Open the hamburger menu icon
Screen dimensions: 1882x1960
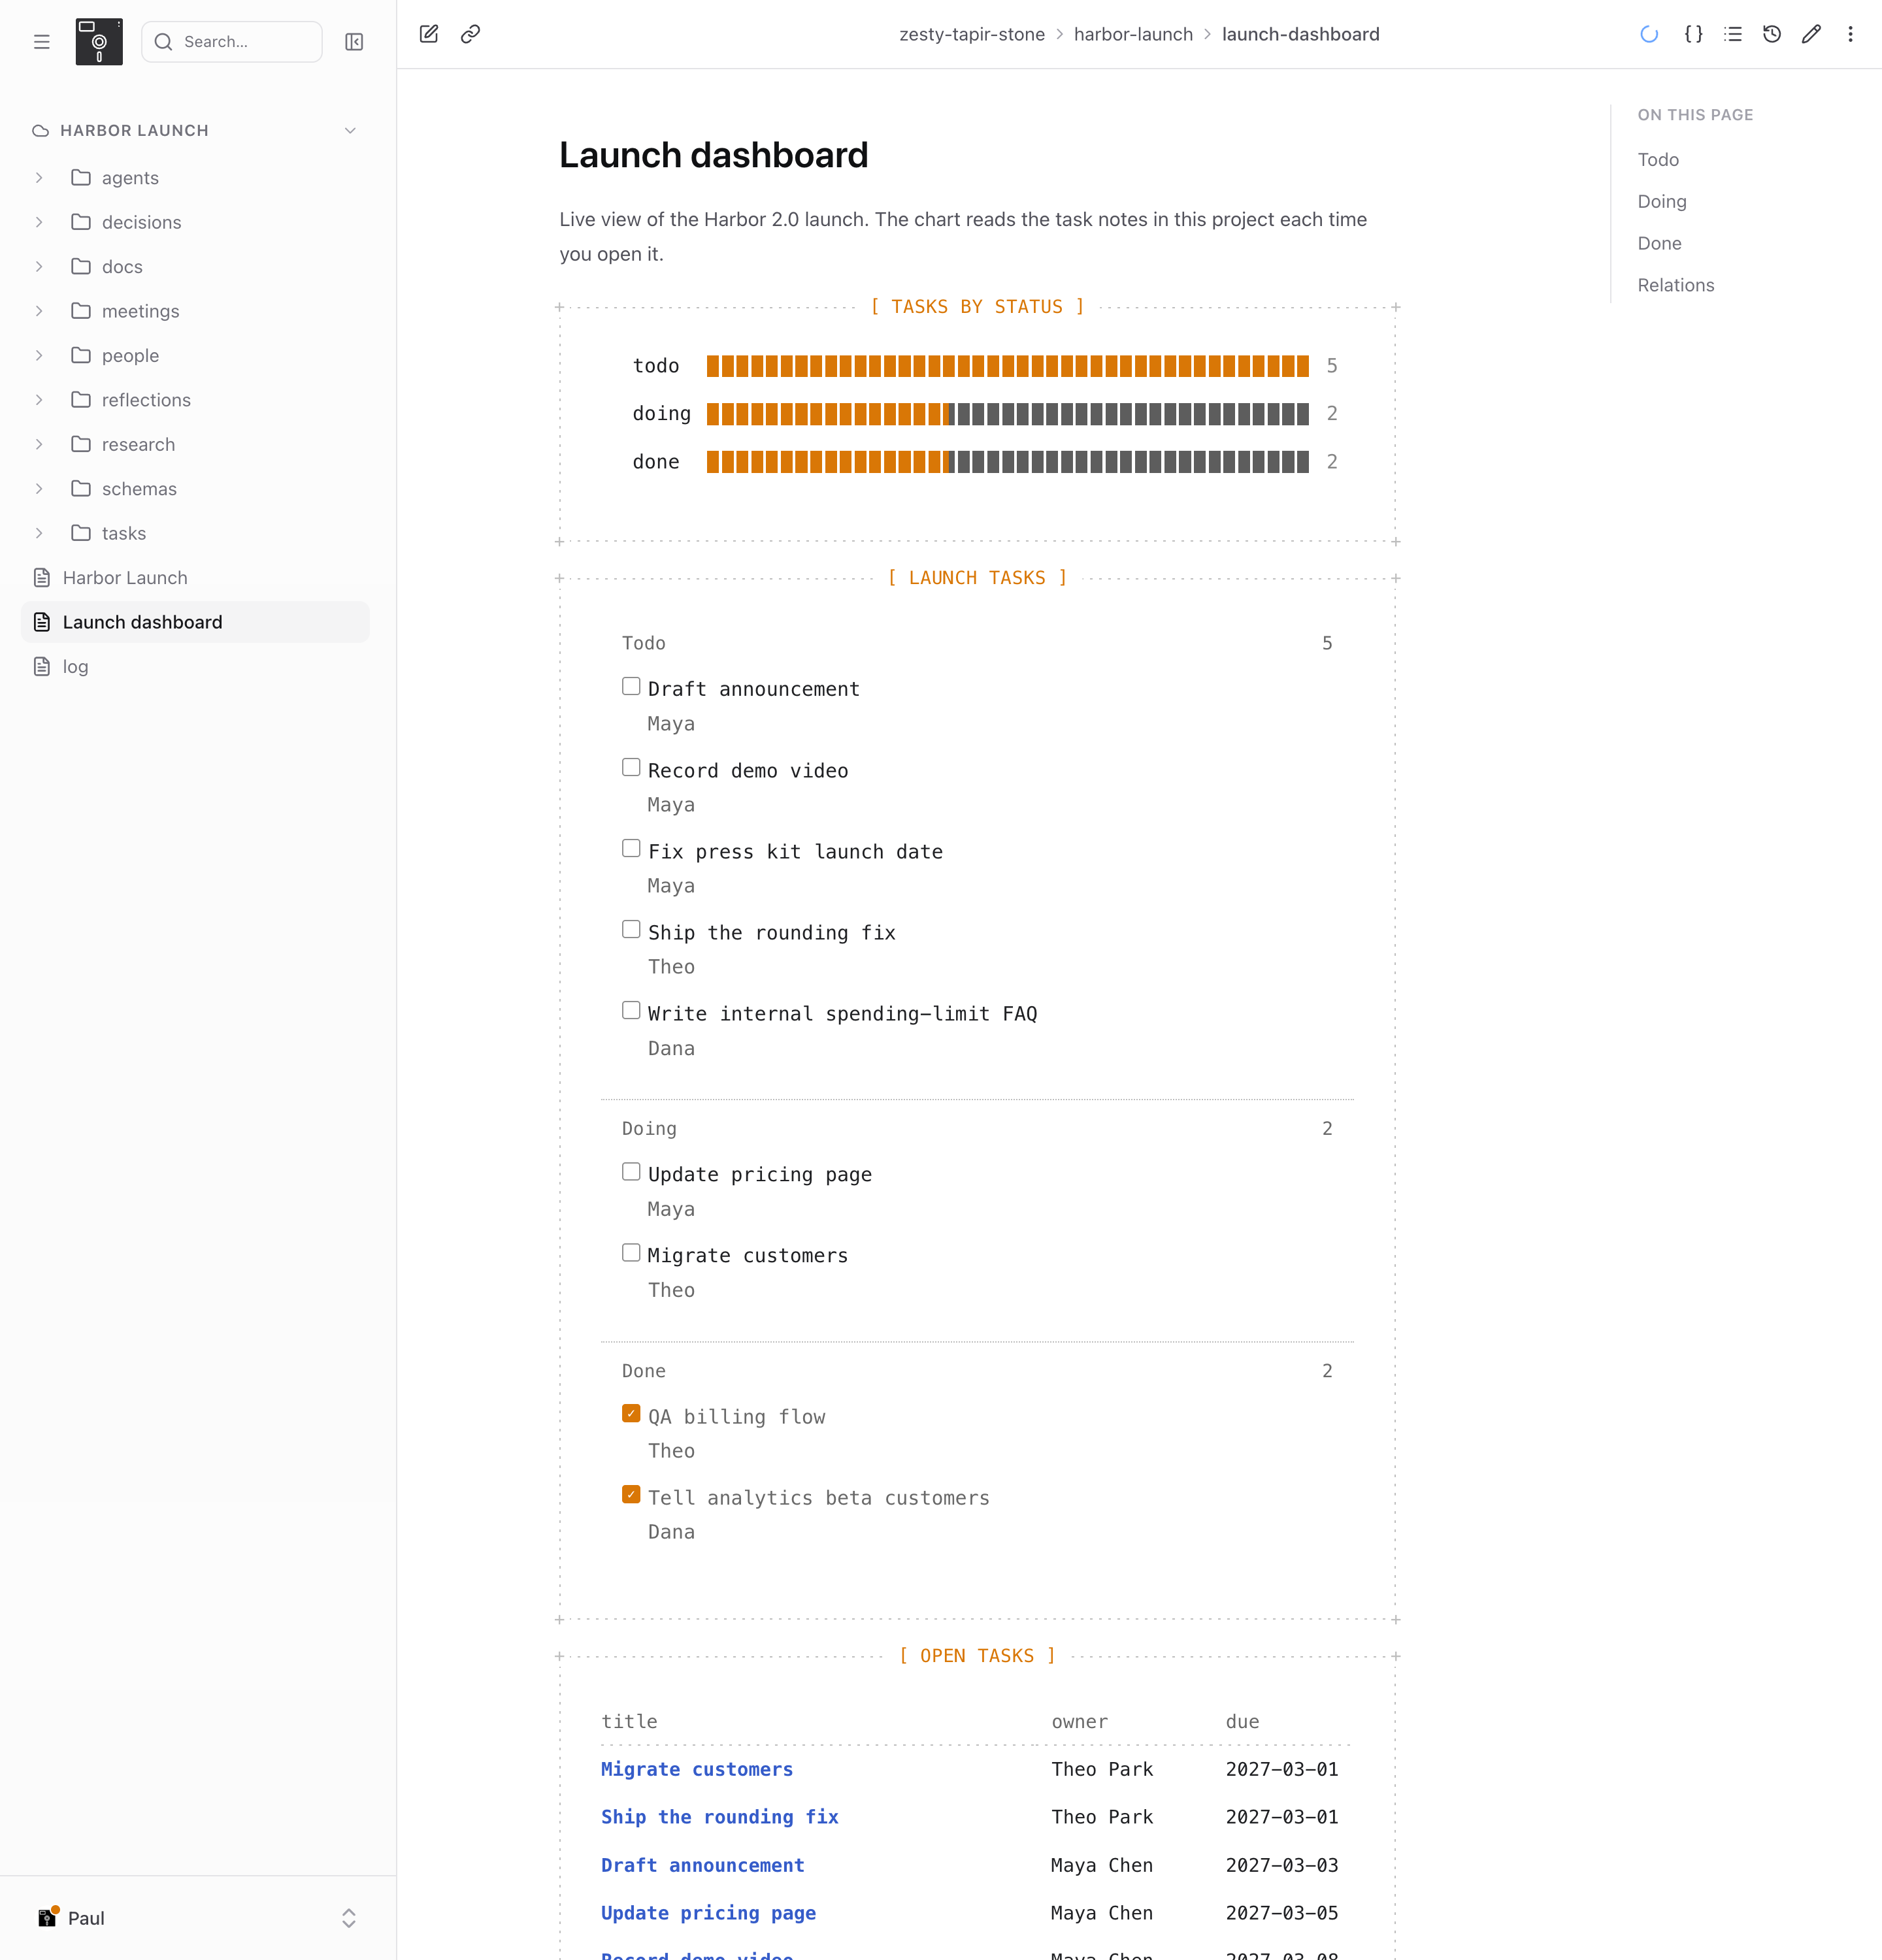41,42
